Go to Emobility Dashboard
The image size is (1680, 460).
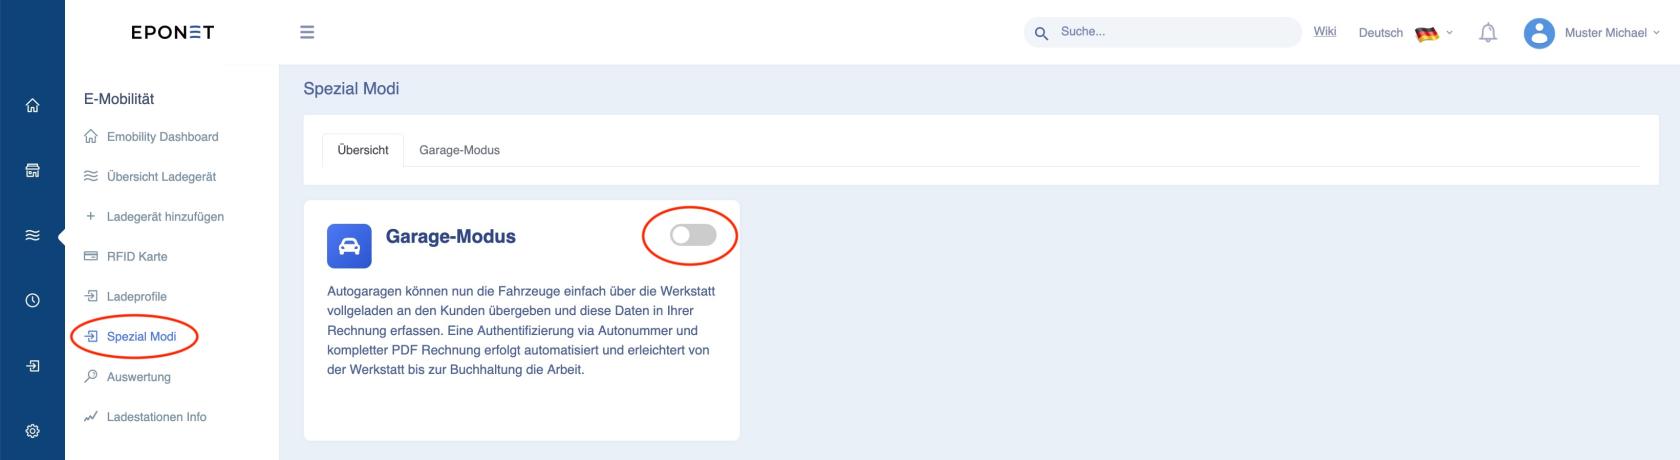coord(162,137)
